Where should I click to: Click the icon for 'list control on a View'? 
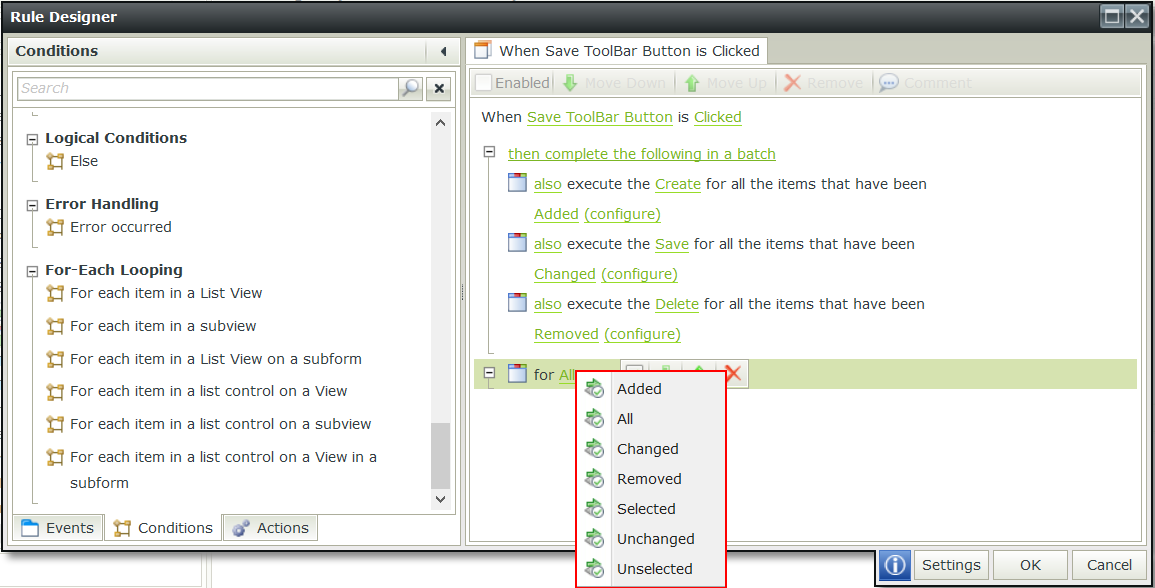point(55,391)
